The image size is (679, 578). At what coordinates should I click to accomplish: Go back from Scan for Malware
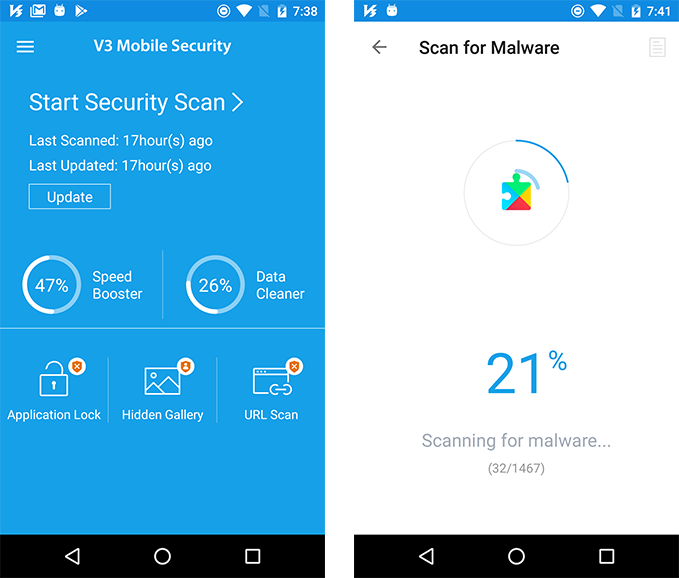[379, 47]
